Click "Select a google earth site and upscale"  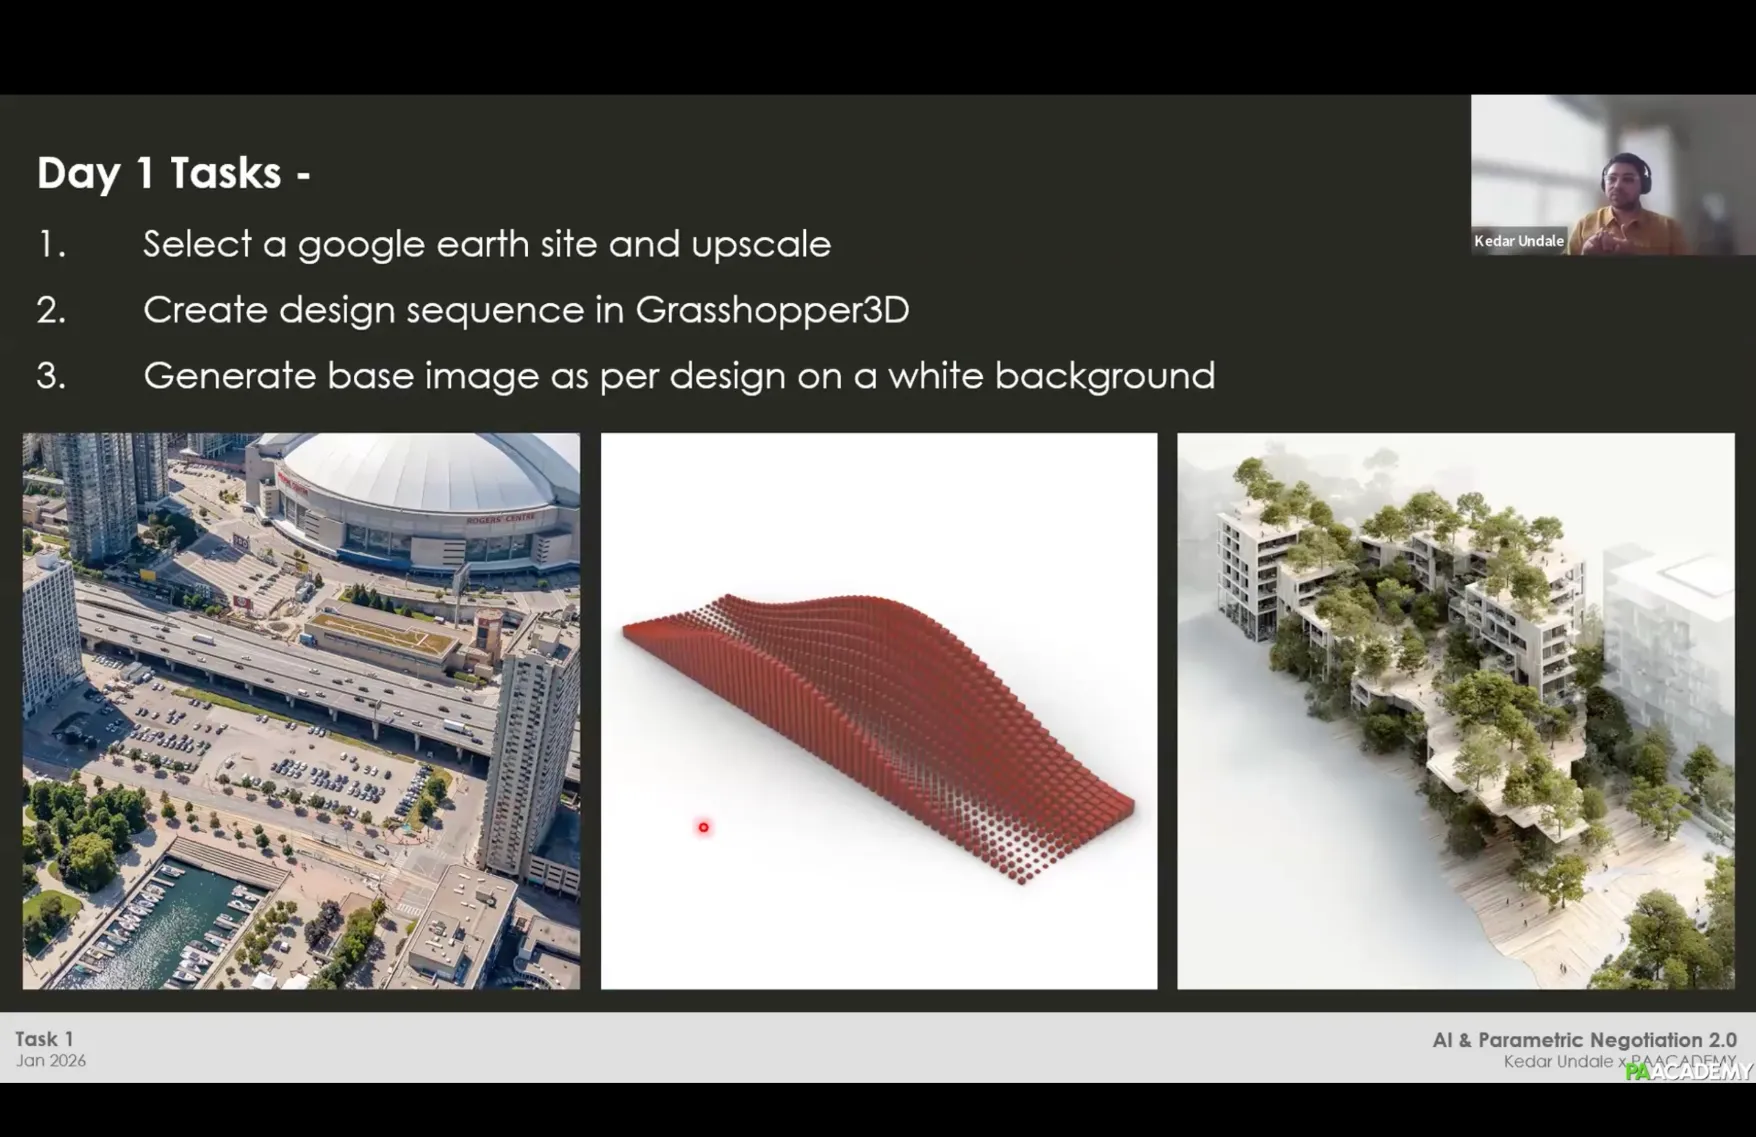pos(486,244)
